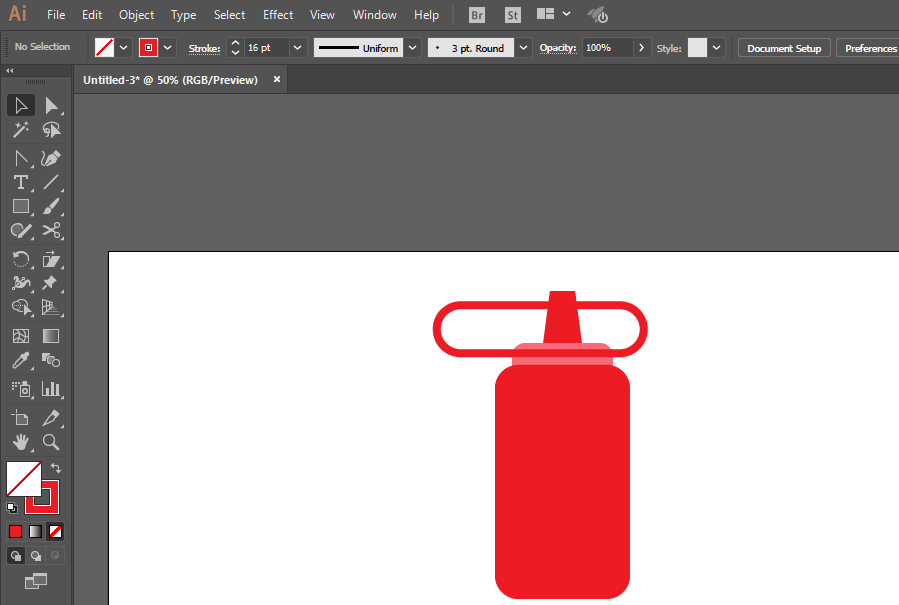Expand the stroke weight dropdown
The height and width of the screenshot is (605, 899).
click(x=297, y=48)
